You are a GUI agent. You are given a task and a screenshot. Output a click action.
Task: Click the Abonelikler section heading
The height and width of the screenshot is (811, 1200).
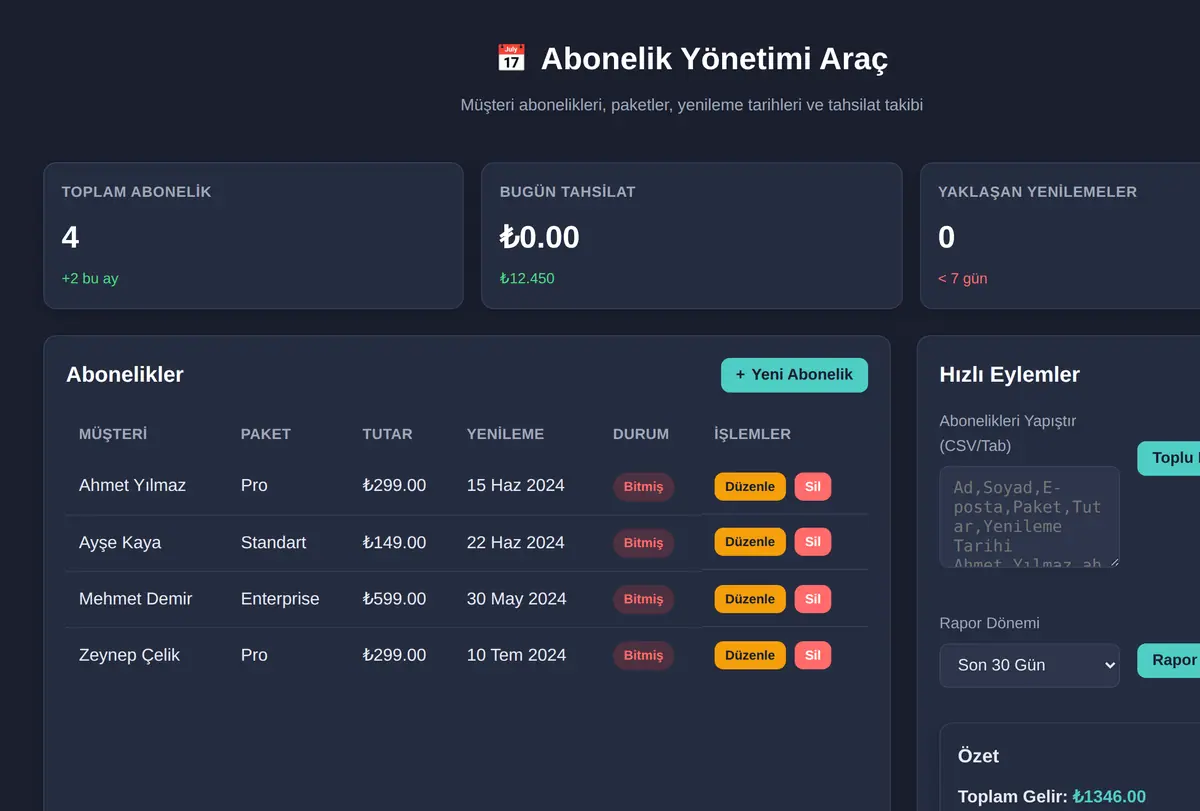tap(125, 375)
